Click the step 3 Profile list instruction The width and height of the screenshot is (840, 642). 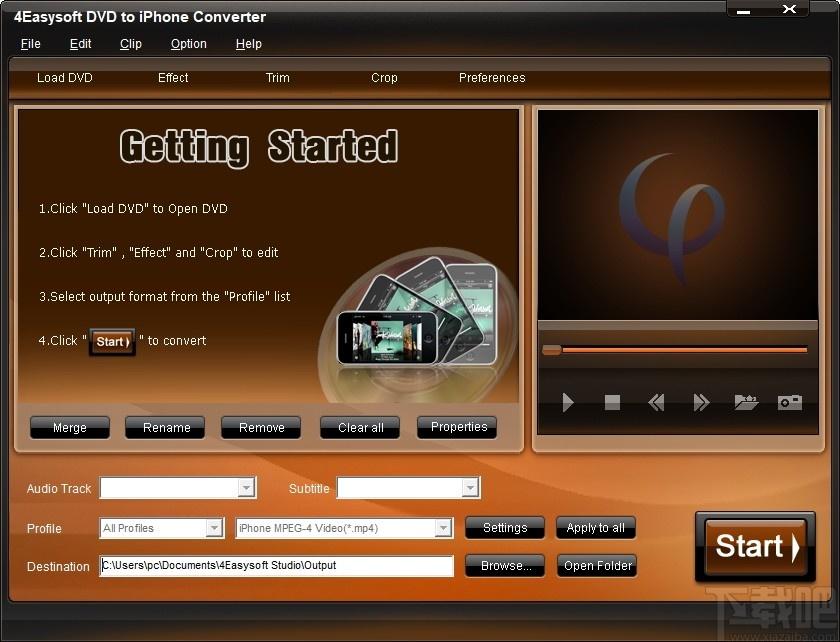(x=164, y=296)
